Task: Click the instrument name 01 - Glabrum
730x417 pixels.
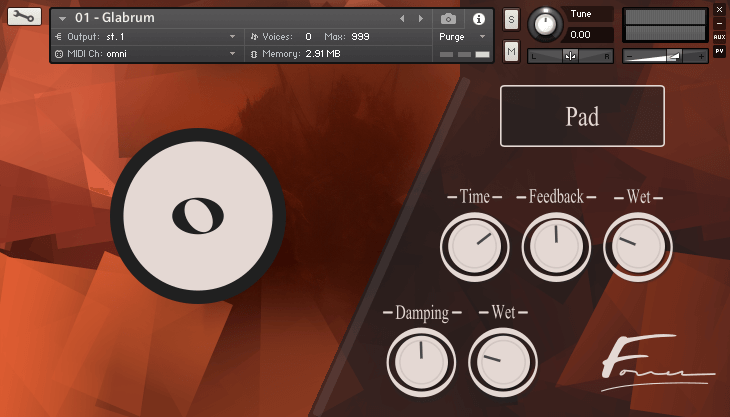Action: tap(115, 18)
